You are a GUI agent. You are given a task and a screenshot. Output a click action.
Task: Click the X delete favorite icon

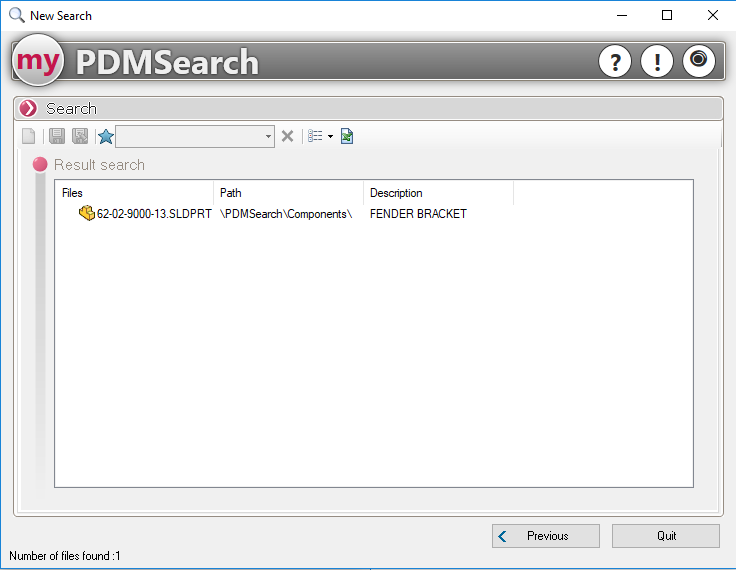(287, 136)
